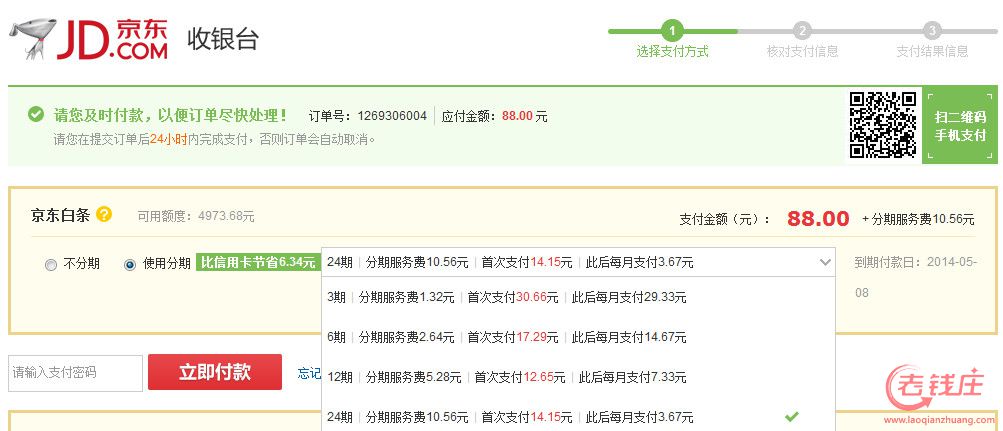The image size is (1003, 431).
Task: Choose the checked 24期 option in list
Action: [578, 417]
